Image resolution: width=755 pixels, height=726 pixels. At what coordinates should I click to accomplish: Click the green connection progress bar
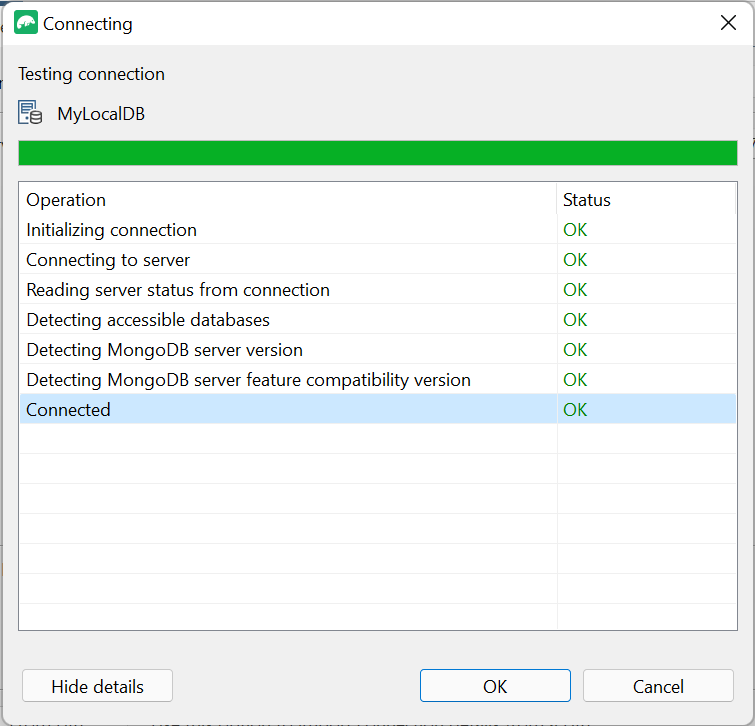click(x=378, y=153)
